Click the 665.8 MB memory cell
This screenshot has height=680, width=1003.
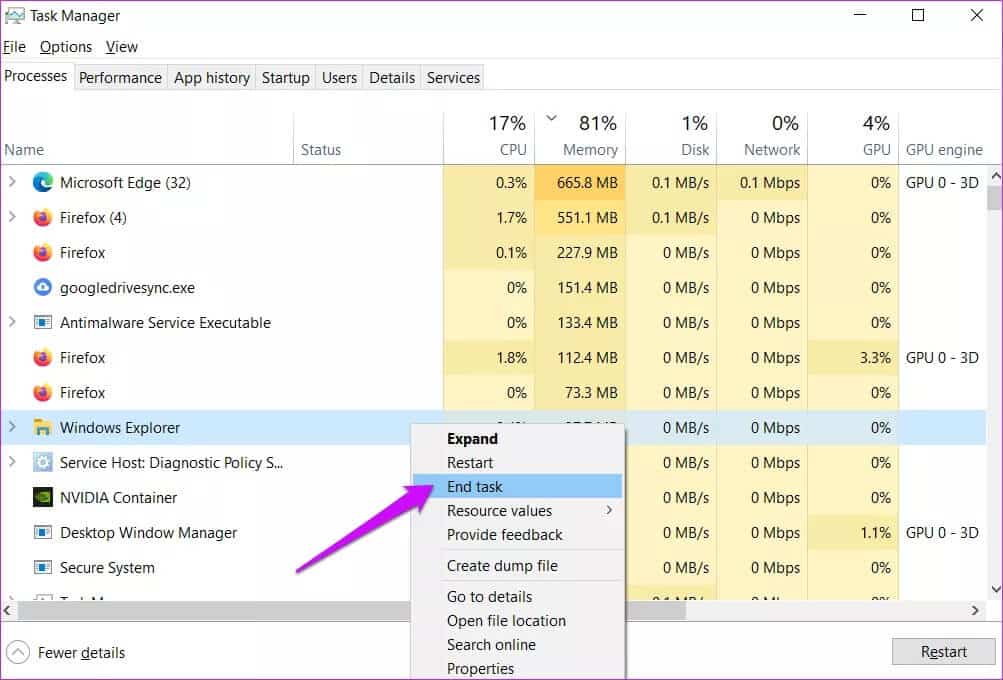580,183
